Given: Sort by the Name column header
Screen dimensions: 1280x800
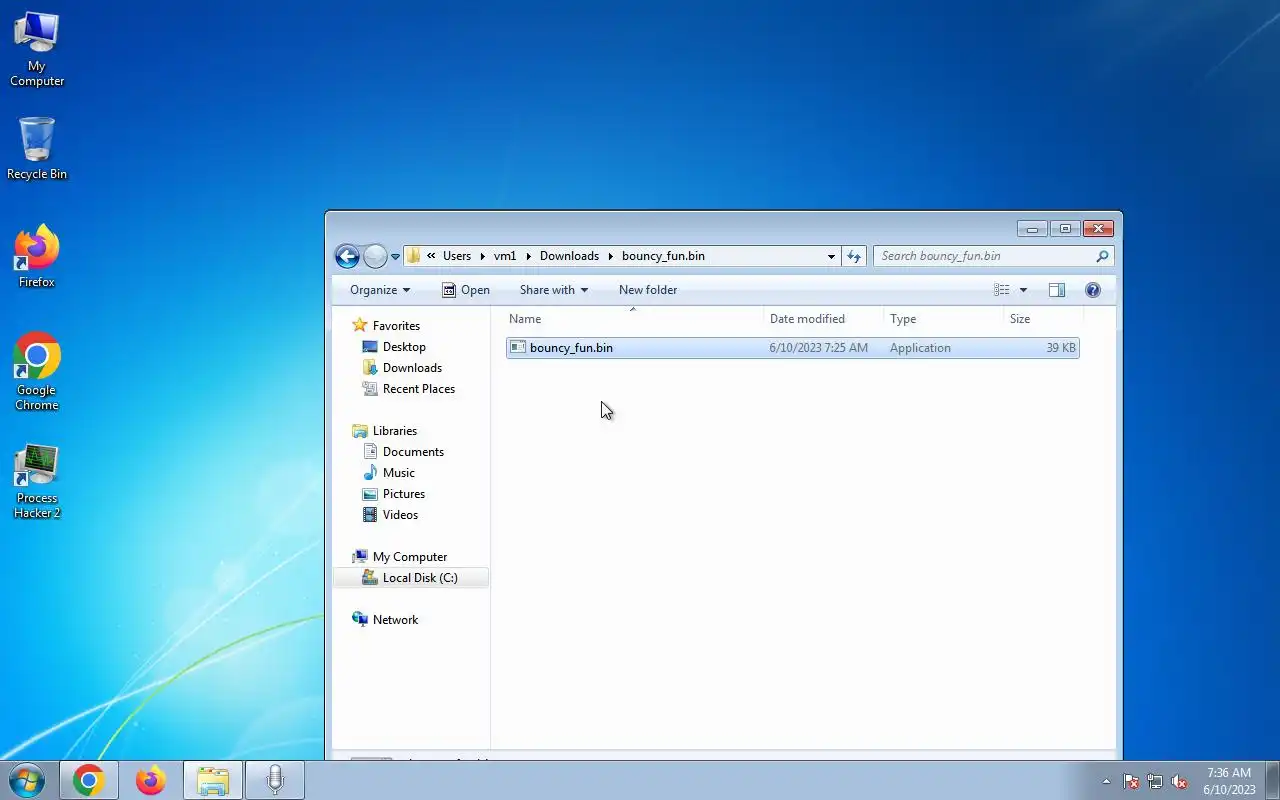Looking at the screenshot, I should click(x=633, y=319).
